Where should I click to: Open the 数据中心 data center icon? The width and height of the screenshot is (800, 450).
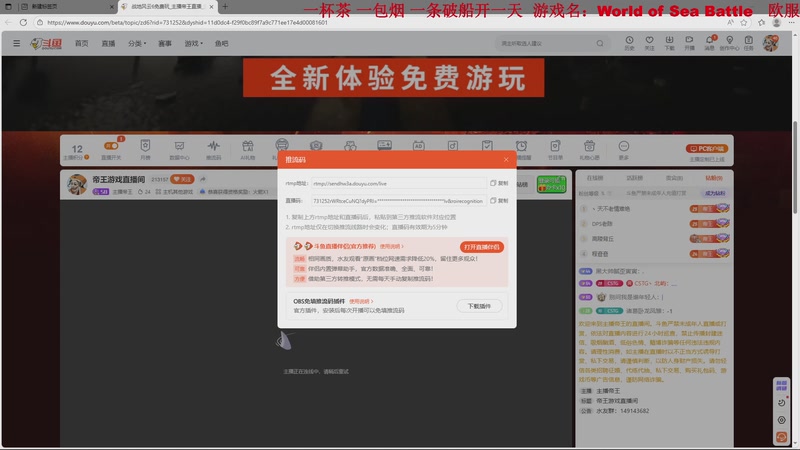179,150
